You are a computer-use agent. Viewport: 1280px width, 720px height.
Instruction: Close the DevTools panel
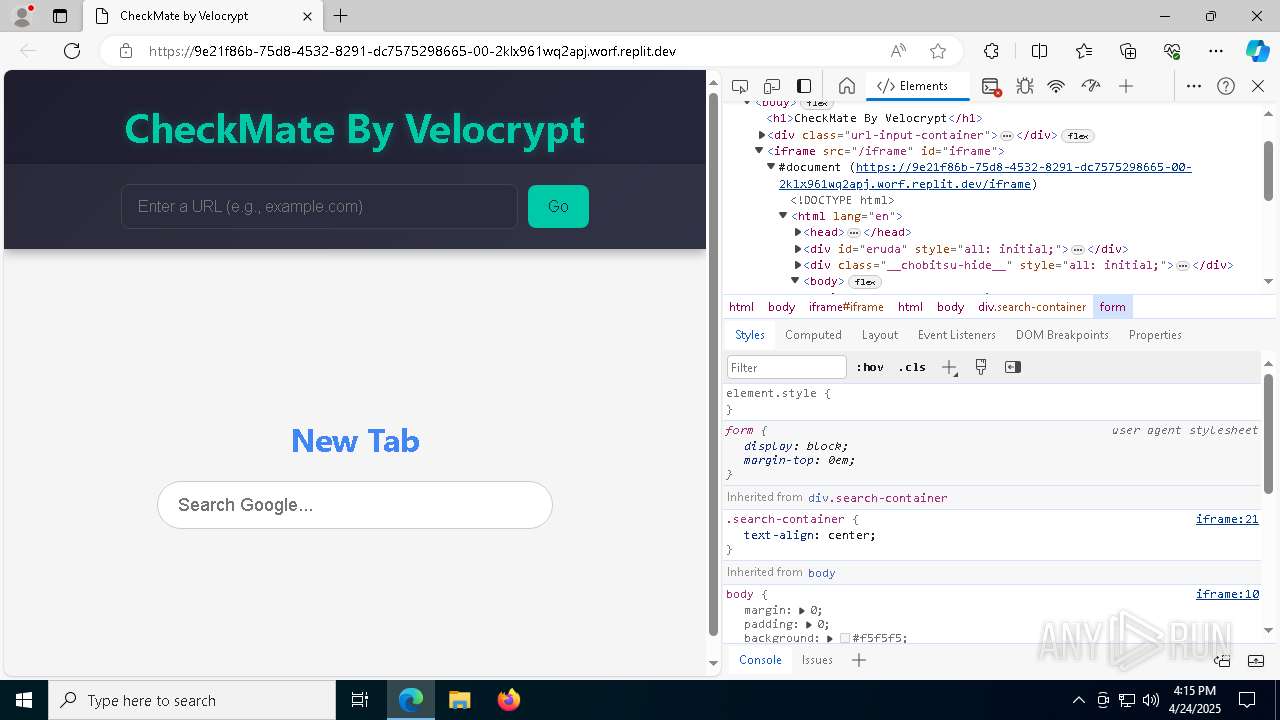[x=1258, y=86]
